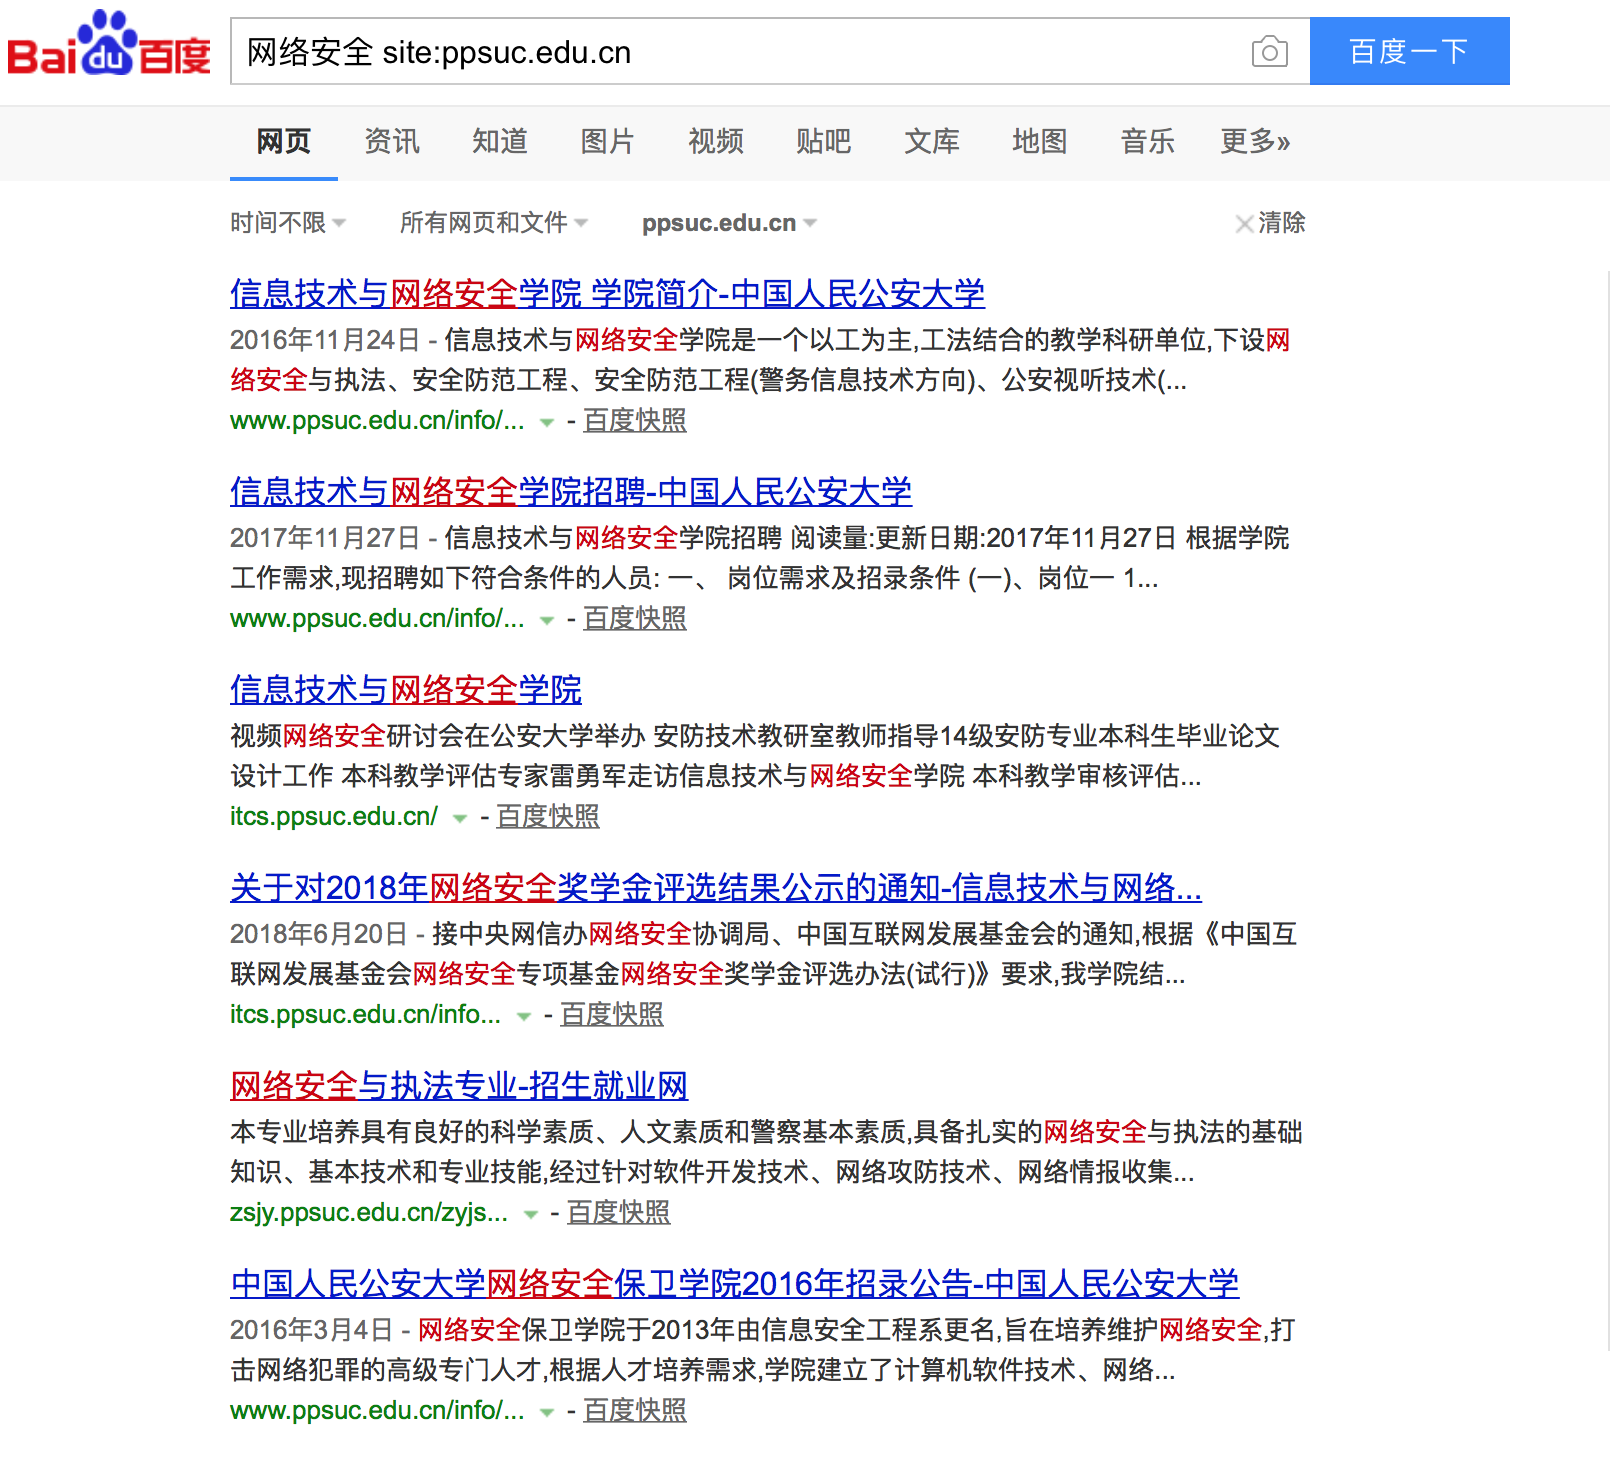The image size is (1610, 1466).
Task: Open result 信息技术与网络安全学院招聘
Action: (571, 492)
